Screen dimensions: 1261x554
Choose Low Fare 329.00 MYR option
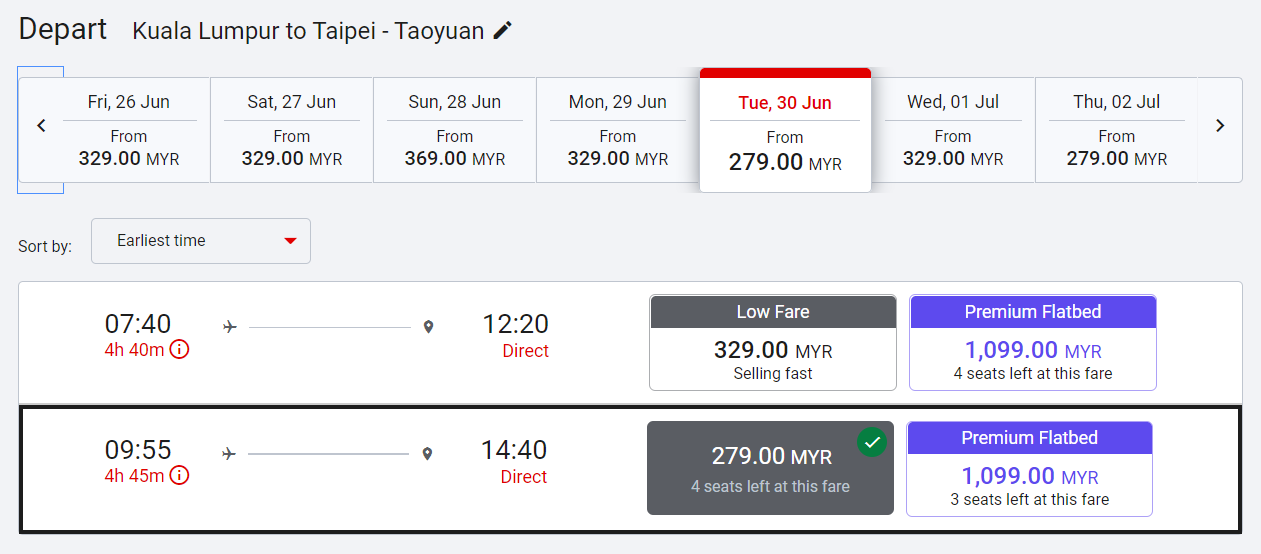[x=773, y=343]
